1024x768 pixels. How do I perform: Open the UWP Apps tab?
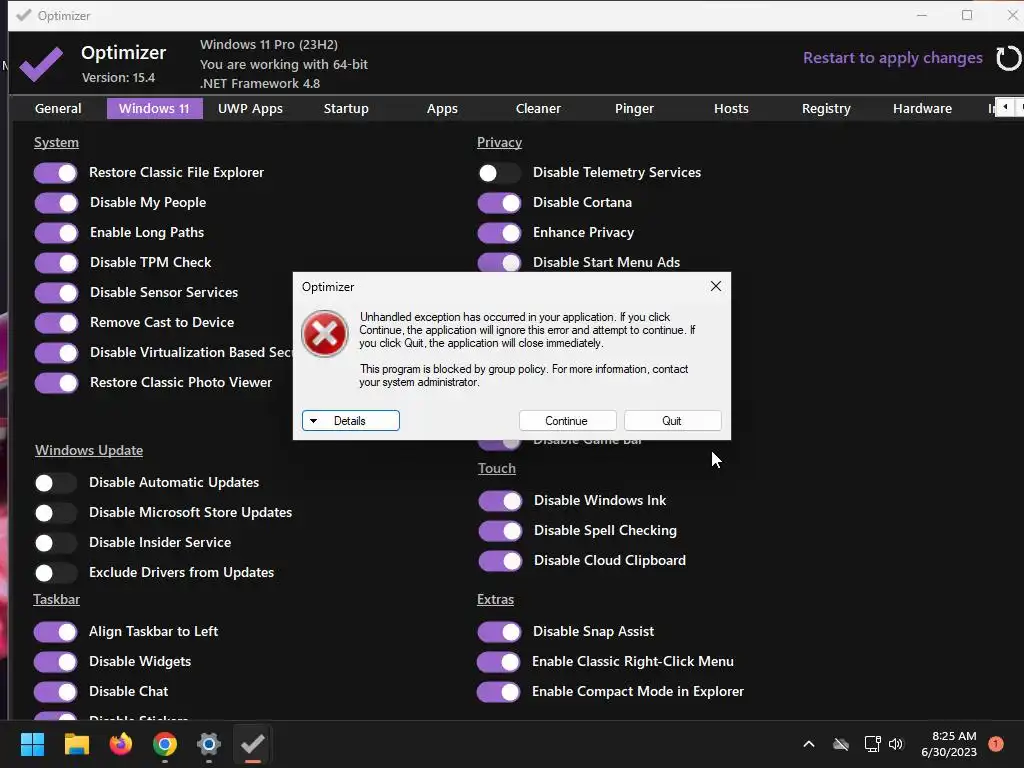coord(250,108)
